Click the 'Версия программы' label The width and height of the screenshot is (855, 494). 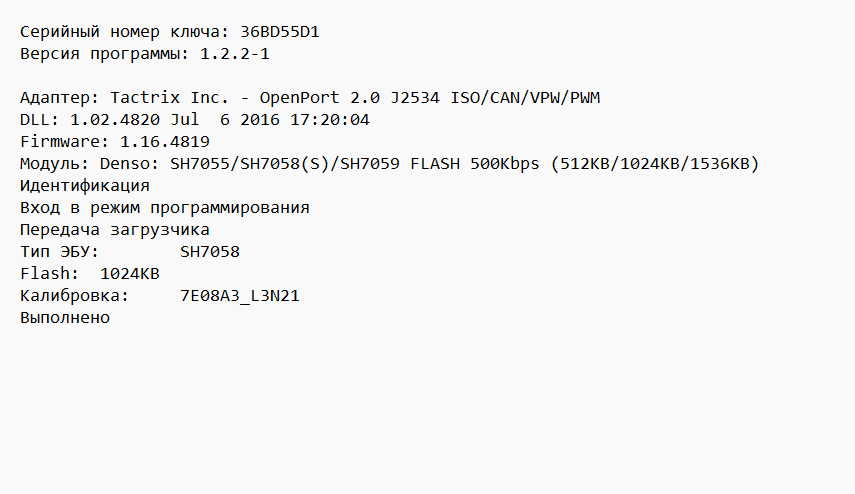pyautogui.click(x=104, y=54)
